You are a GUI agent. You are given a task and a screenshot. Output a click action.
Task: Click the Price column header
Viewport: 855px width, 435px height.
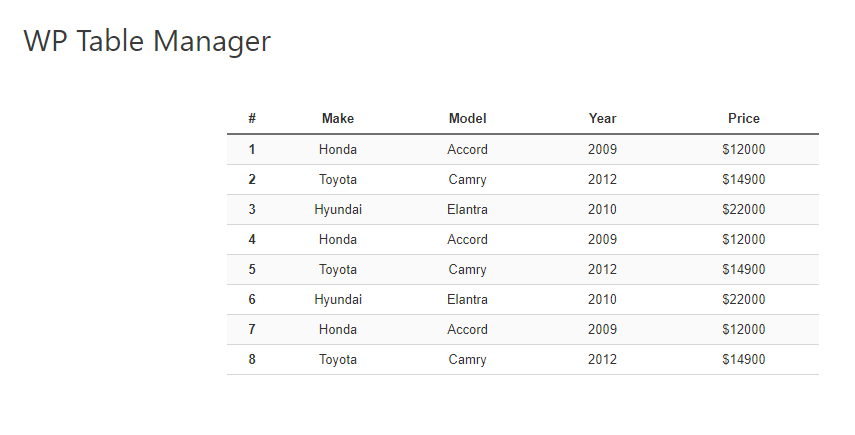(743, 118)
